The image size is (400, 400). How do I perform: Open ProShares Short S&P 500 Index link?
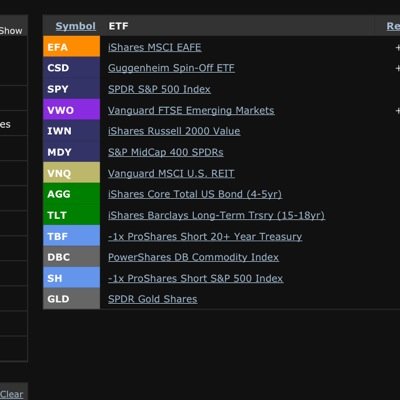tap(196, 278)
